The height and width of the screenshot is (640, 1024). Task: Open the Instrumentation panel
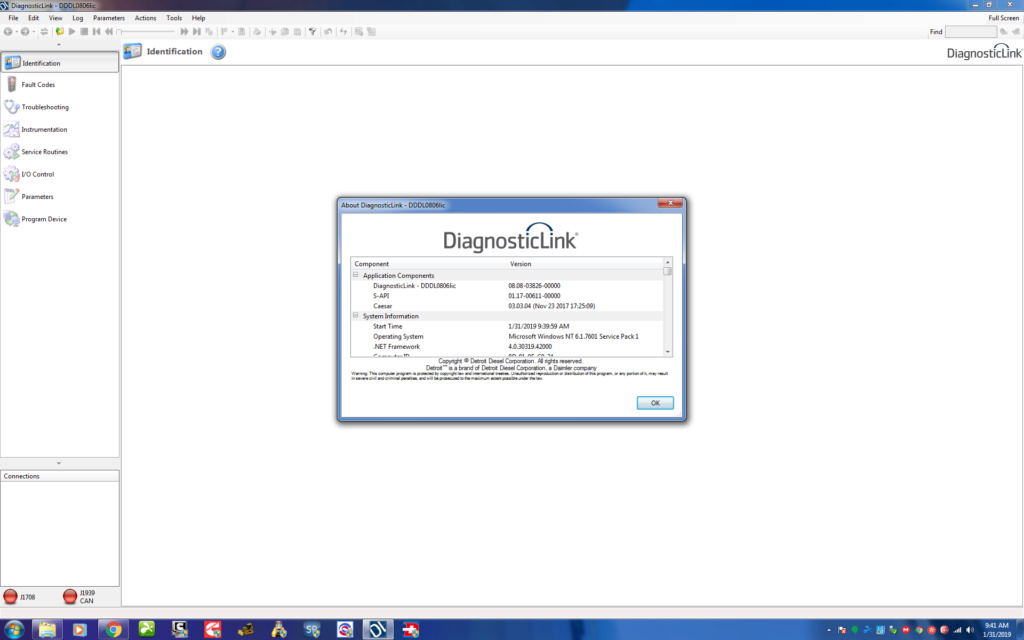click(x=59, y=129)
